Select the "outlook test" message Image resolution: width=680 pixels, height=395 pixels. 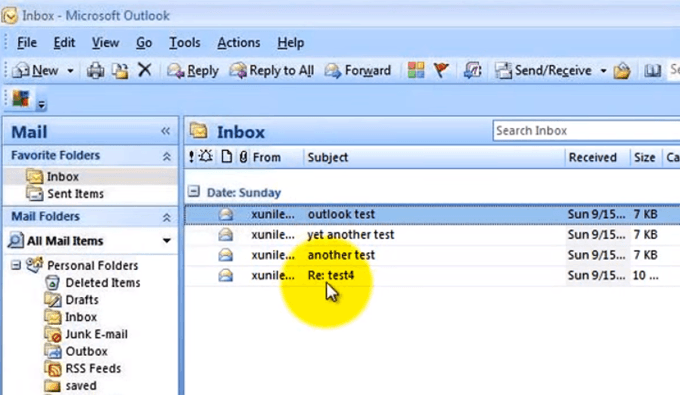click(x=432, y=214)
